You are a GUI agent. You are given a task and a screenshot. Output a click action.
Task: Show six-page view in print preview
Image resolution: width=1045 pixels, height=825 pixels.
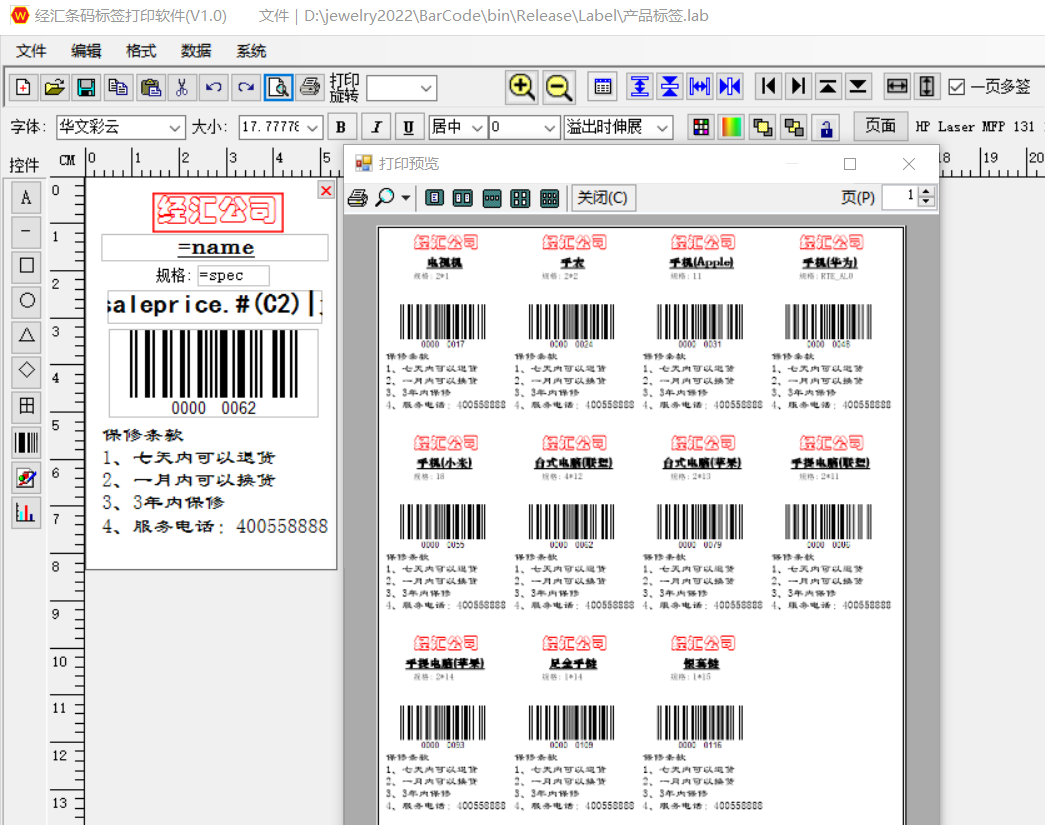click(549, 198)
